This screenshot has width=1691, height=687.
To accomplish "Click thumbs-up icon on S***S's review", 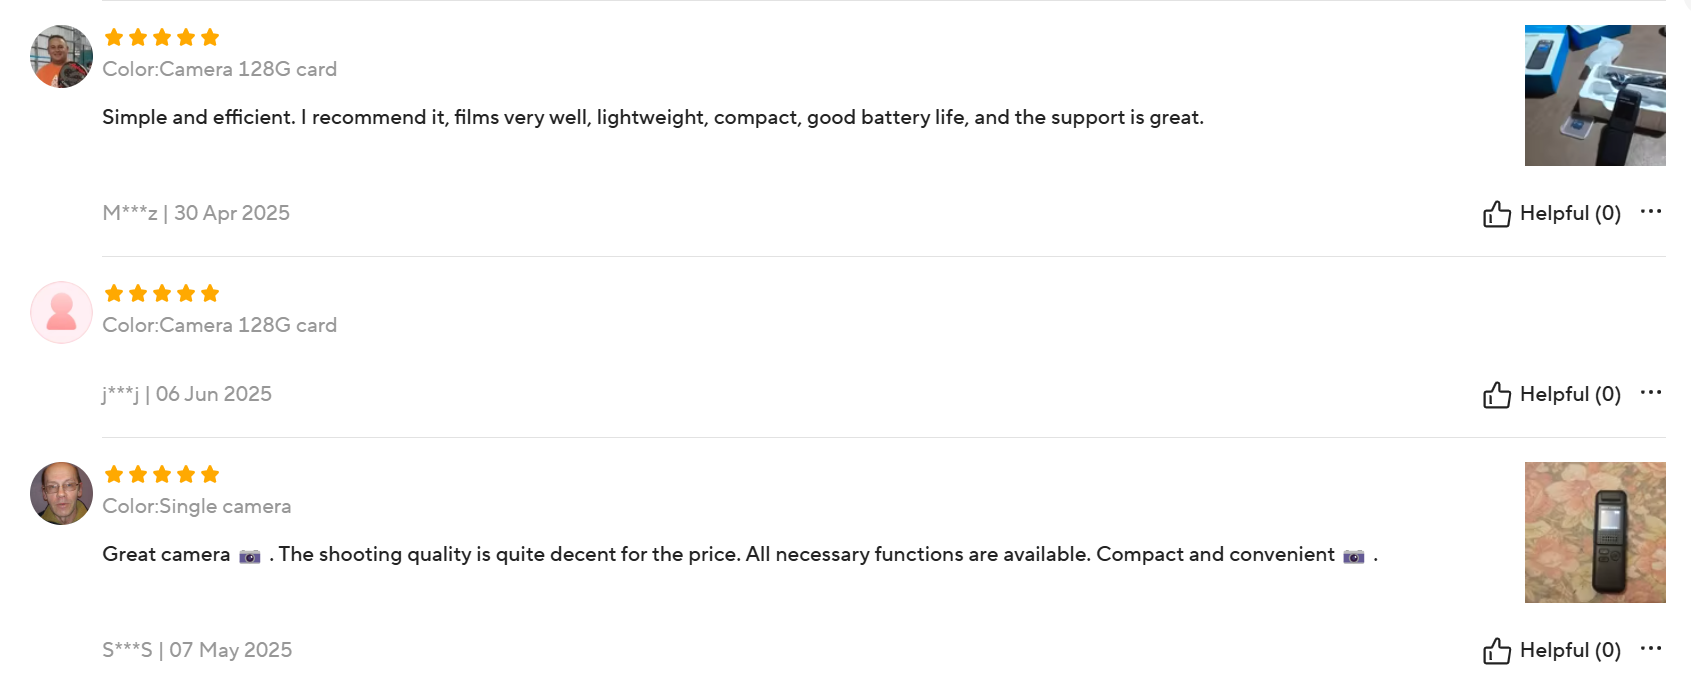I will pyautogui.click(x=1496, y=651).
